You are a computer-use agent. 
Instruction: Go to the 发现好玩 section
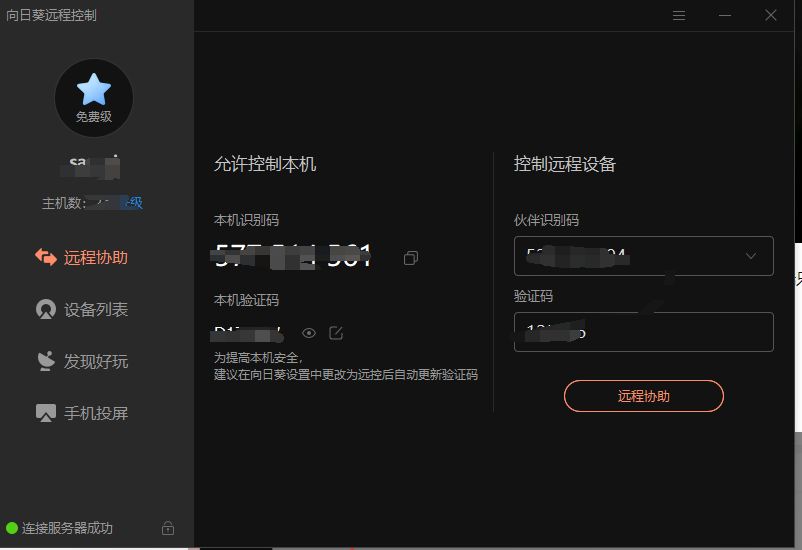pyautogui.click(x=82, y=361)
